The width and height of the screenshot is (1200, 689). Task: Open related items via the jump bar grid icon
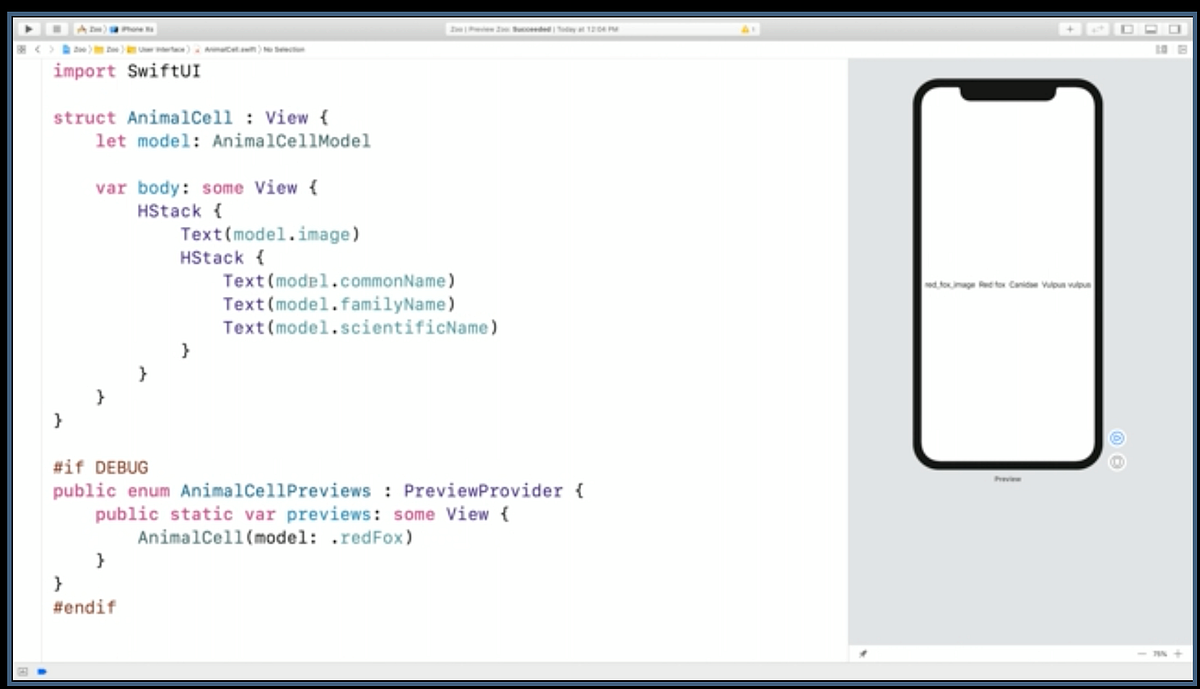point(22,49)
